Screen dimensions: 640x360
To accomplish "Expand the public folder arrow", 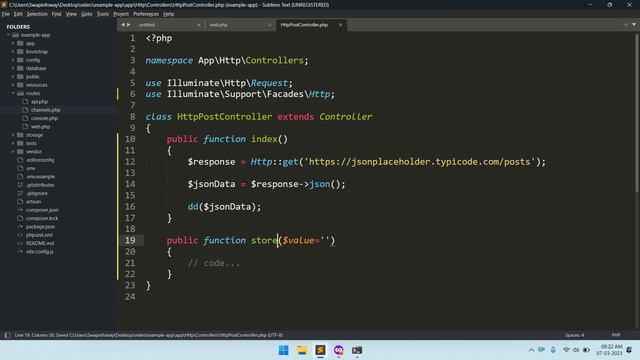I will tap(13, 76).
